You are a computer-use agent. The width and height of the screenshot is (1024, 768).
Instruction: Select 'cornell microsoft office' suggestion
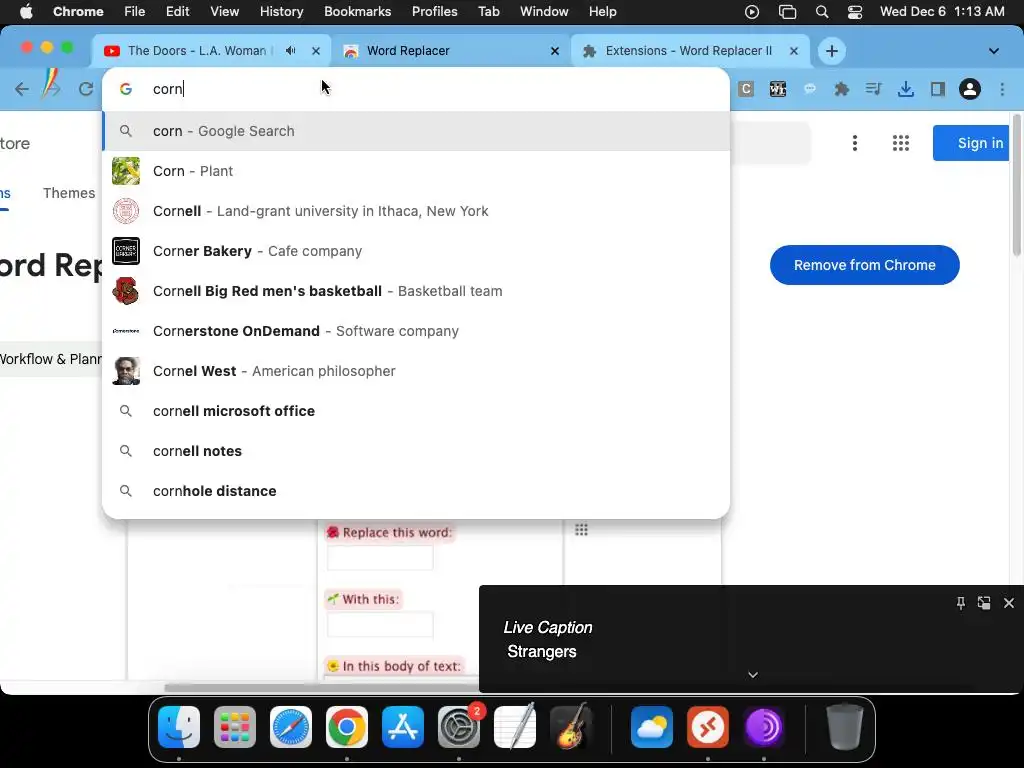[416, 411]
